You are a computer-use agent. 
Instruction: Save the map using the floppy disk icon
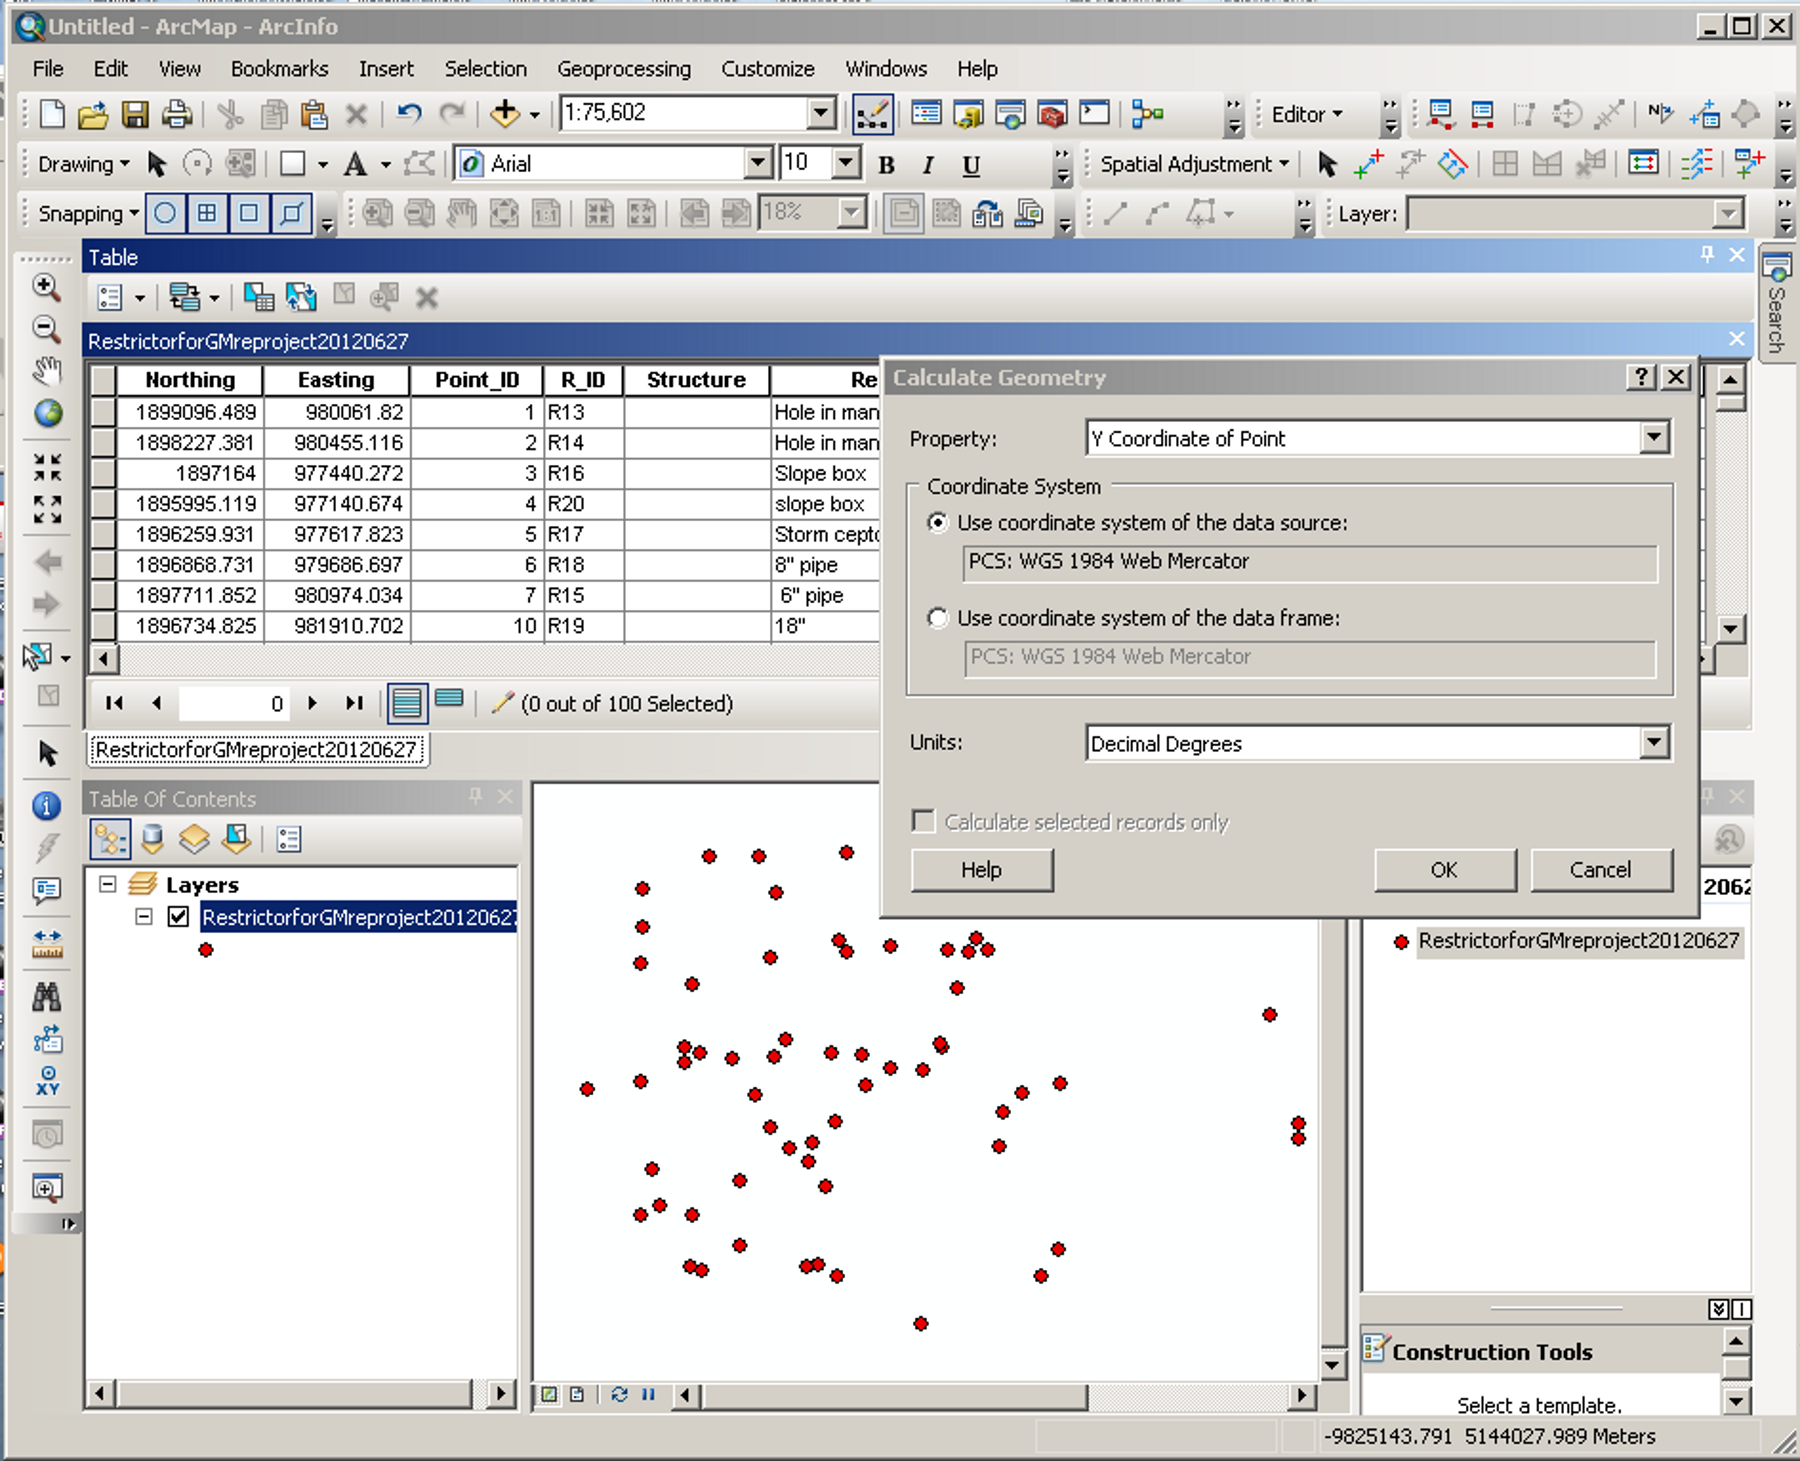(x=135, y=114)
